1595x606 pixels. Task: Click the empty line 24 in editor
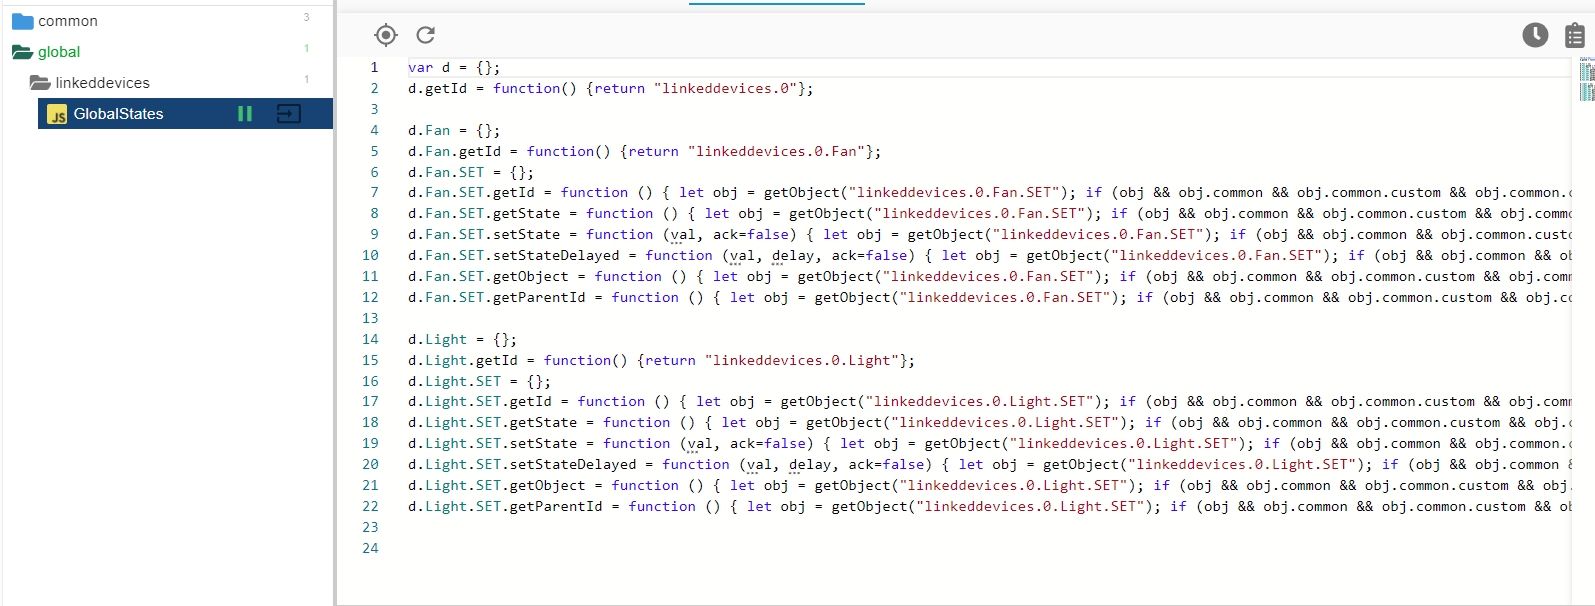(989, 548)
